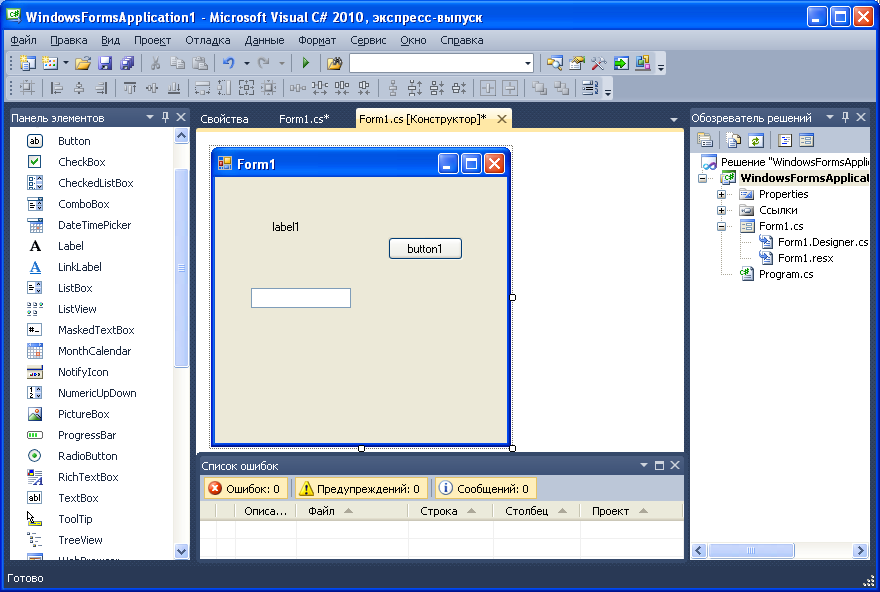The width and height of the screenshot is (880, 592).
Task: Click View Designer icon in Solution Explorer toolbar
Action: [806, 140]
